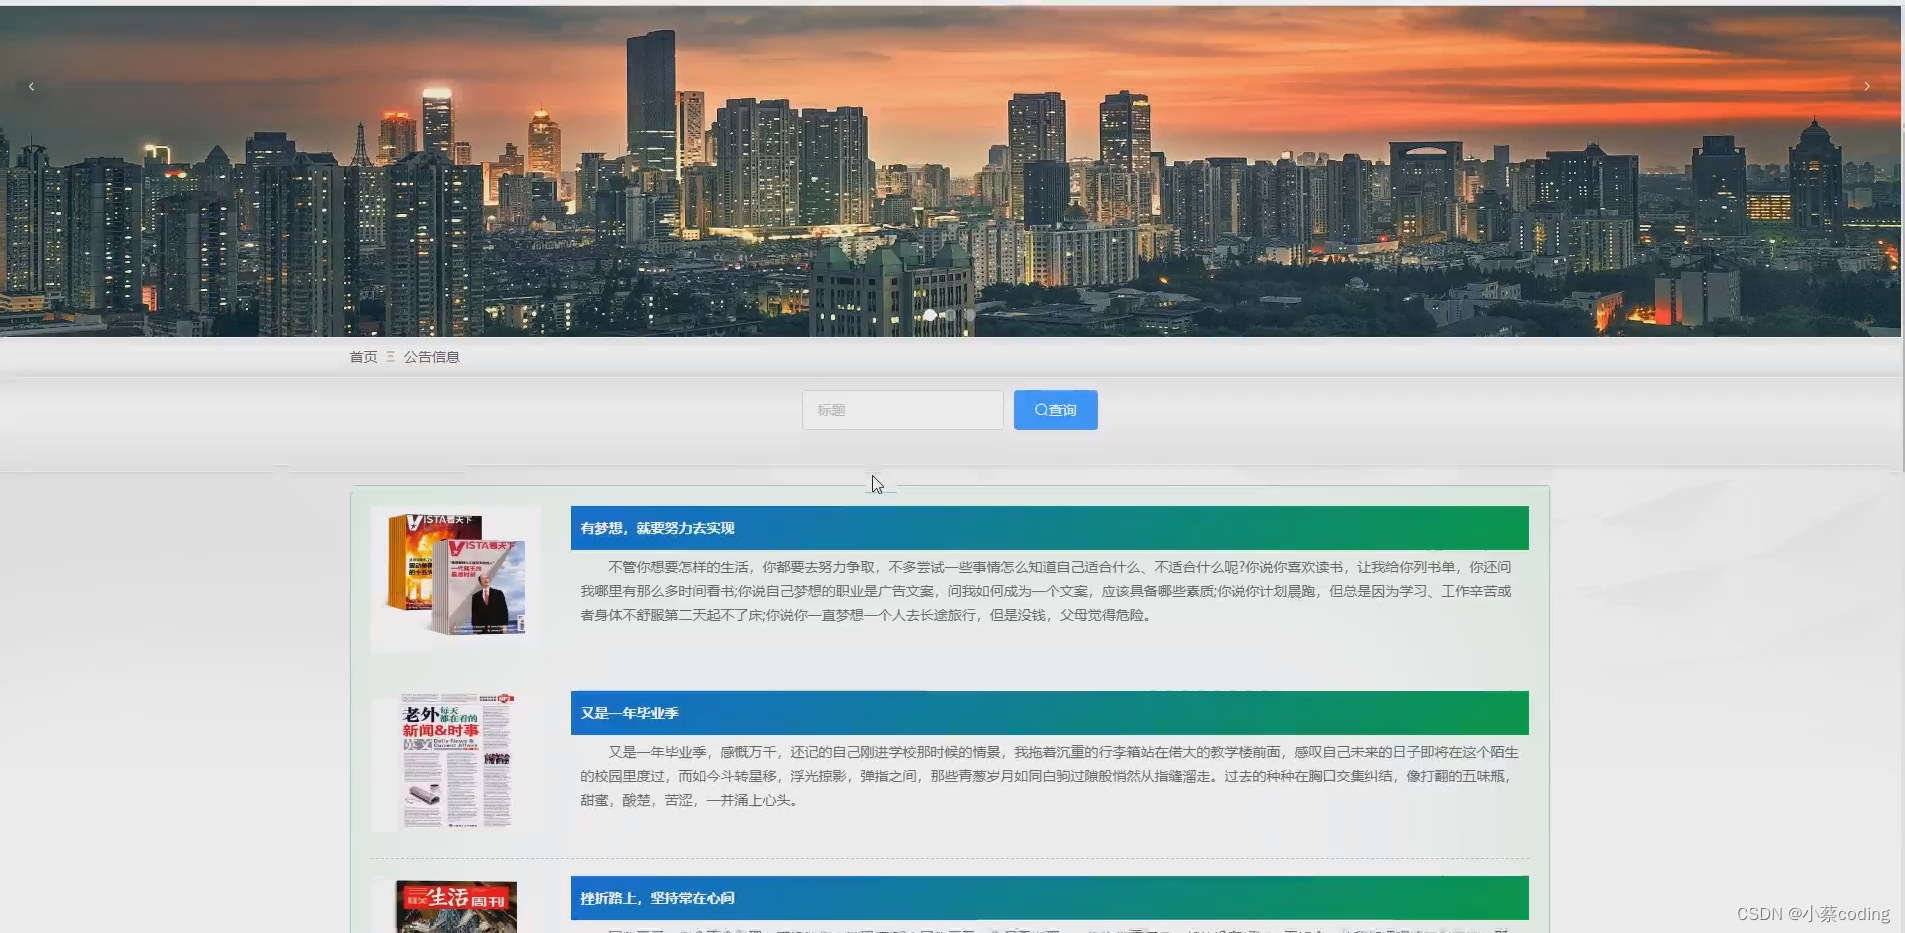1905x933 pixels.
Task: Click the summary text starting 又是一年毕业季，感慨万千
Action: coord(1049,776)
